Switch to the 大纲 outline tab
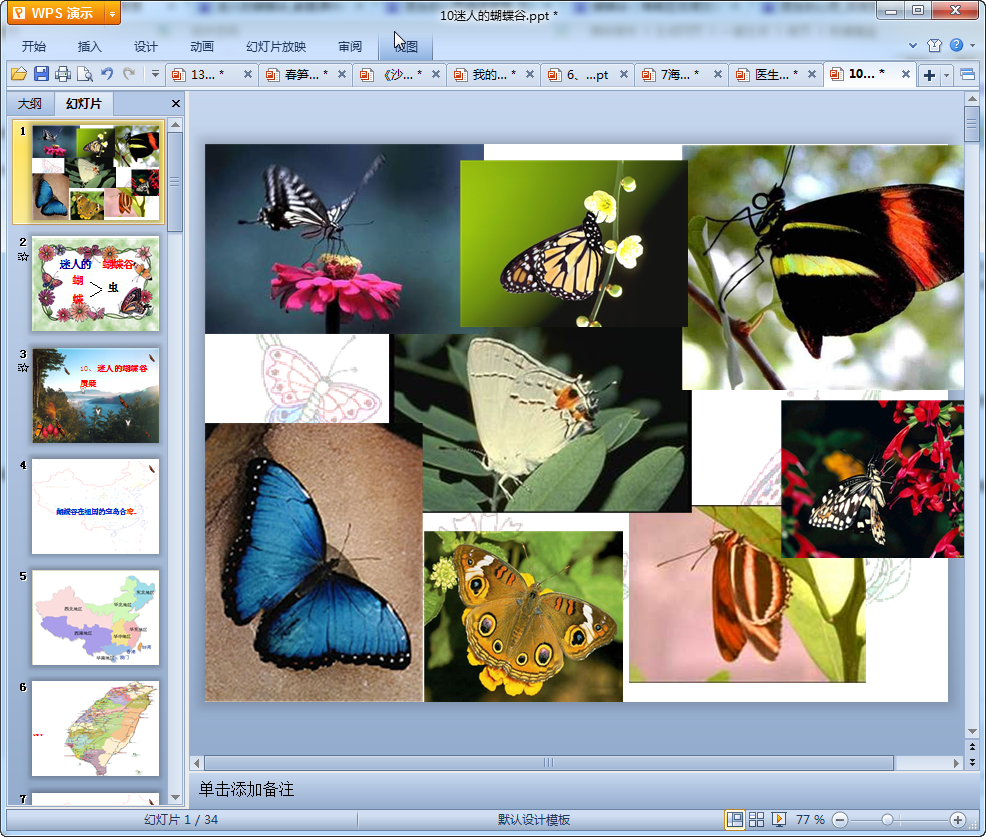This screenshot has width=986, height=837. 30,104
